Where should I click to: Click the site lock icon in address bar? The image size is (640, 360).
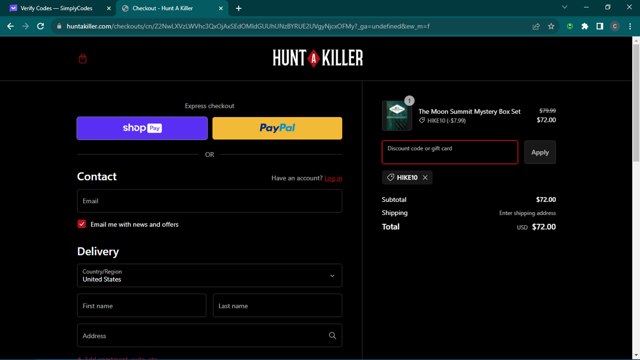tap(59, 26)
